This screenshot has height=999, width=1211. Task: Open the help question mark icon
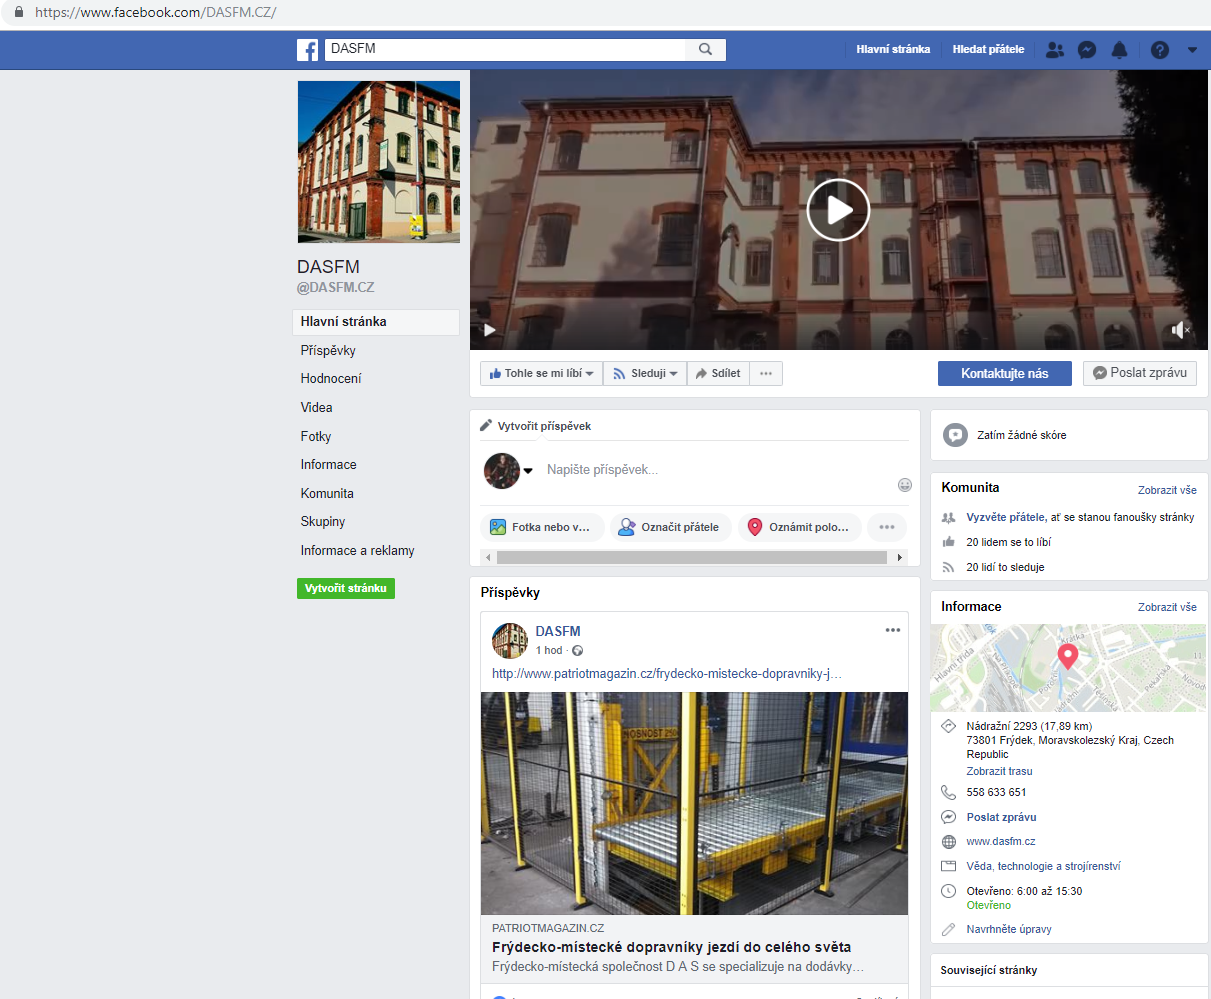1159,50
